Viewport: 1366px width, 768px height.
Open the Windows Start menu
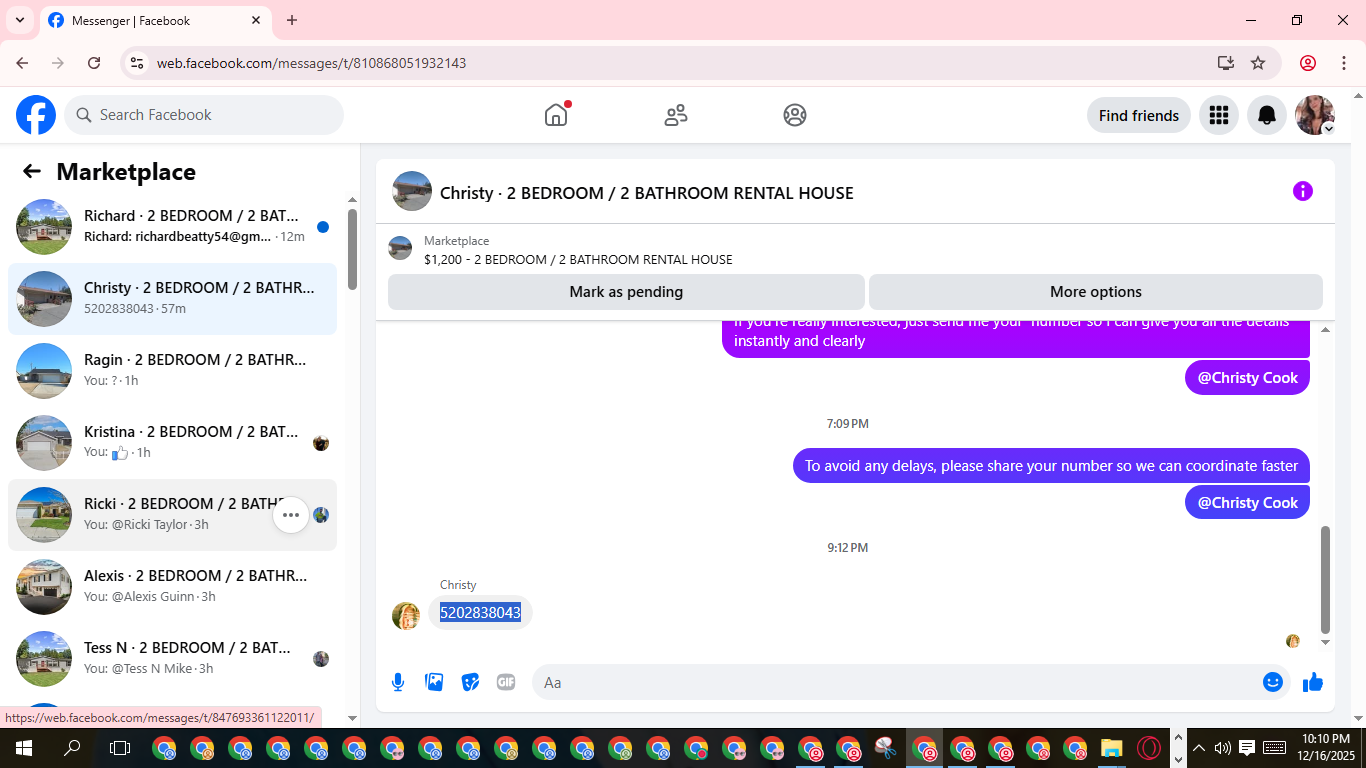click(x=23, y=748)
